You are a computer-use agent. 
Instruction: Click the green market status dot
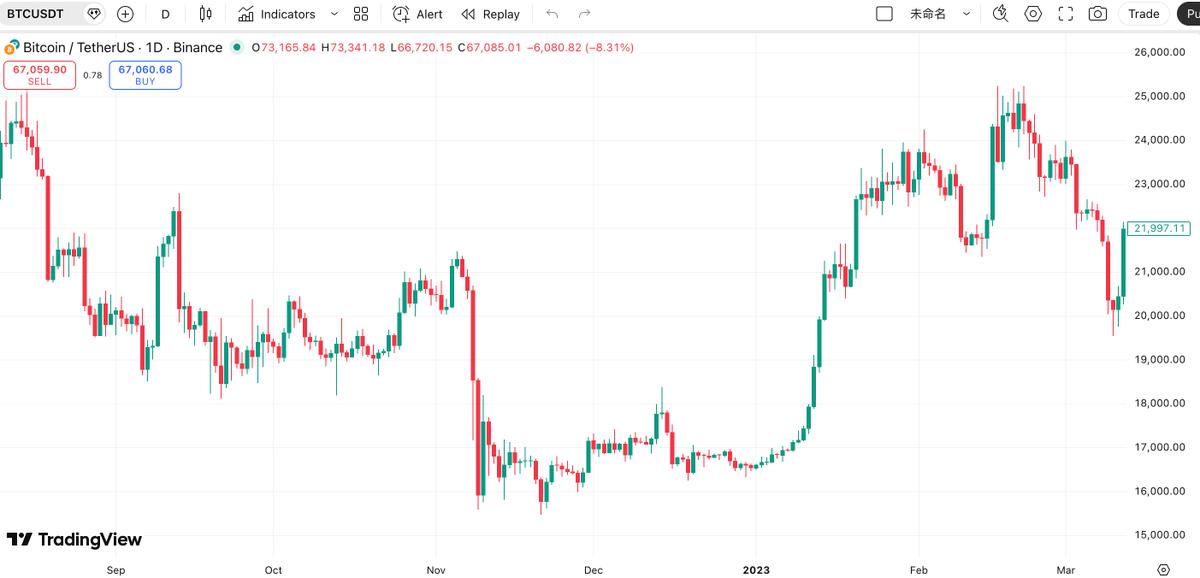point(236,47)
